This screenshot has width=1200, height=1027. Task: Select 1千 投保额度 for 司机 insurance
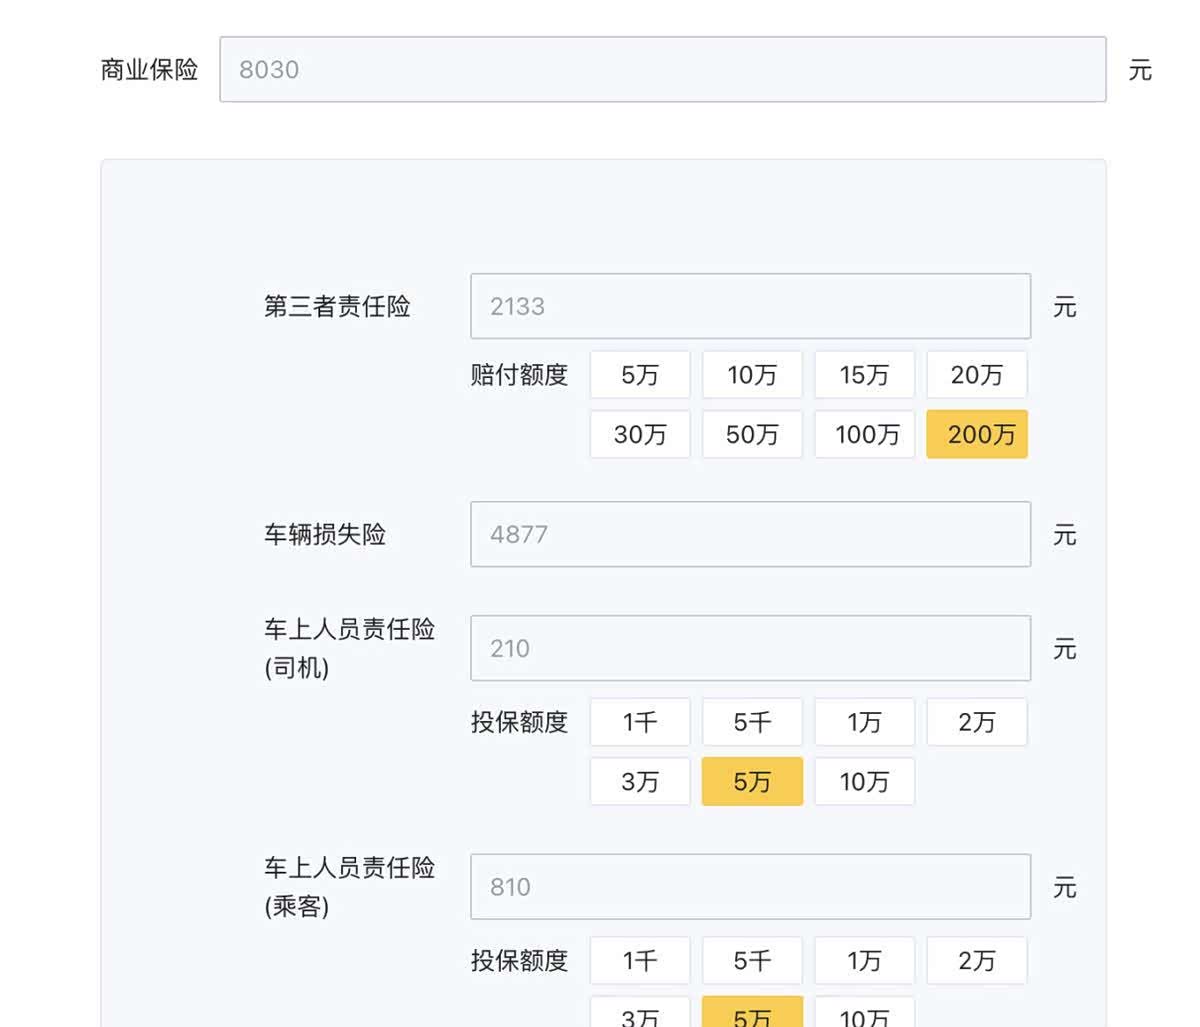640,722
